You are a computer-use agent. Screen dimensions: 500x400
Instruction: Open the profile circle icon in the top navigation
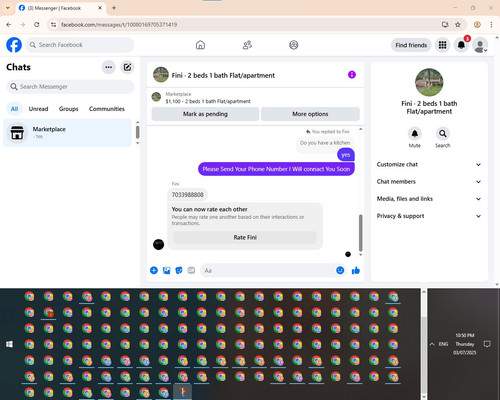click(294, 45)
